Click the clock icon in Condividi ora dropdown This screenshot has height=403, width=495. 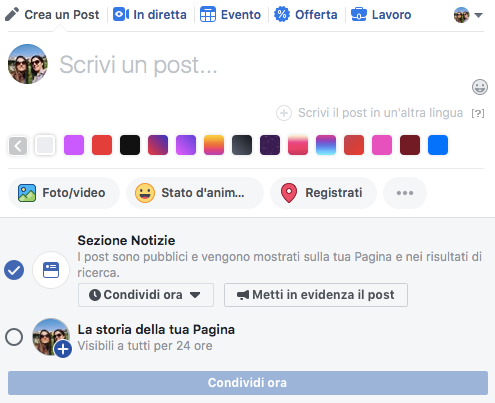(95, 295)
